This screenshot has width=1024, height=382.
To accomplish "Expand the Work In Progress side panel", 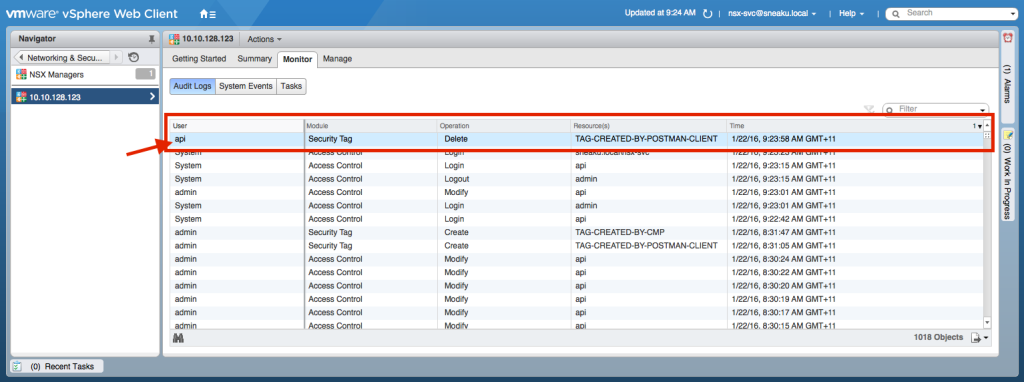I will coord(1007,174).
